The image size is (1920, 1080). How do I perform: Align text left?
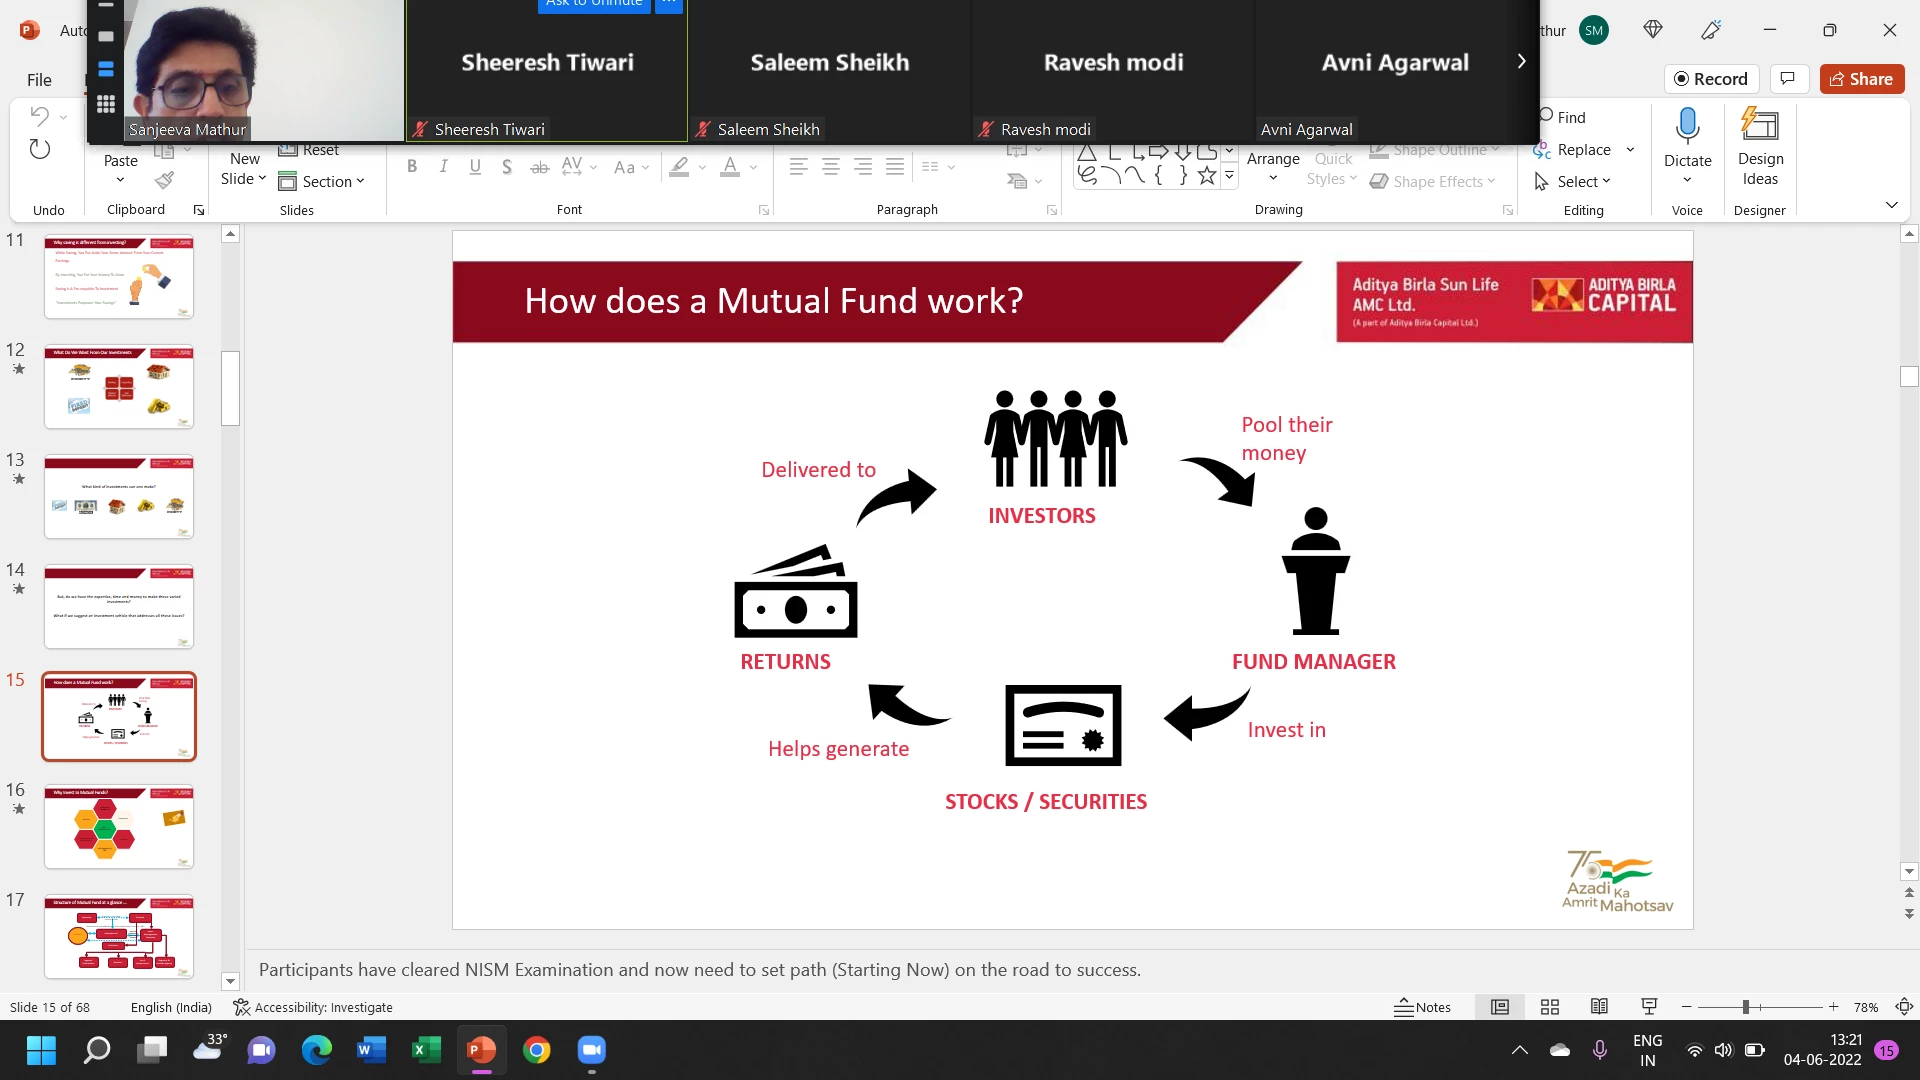point(798,167)
